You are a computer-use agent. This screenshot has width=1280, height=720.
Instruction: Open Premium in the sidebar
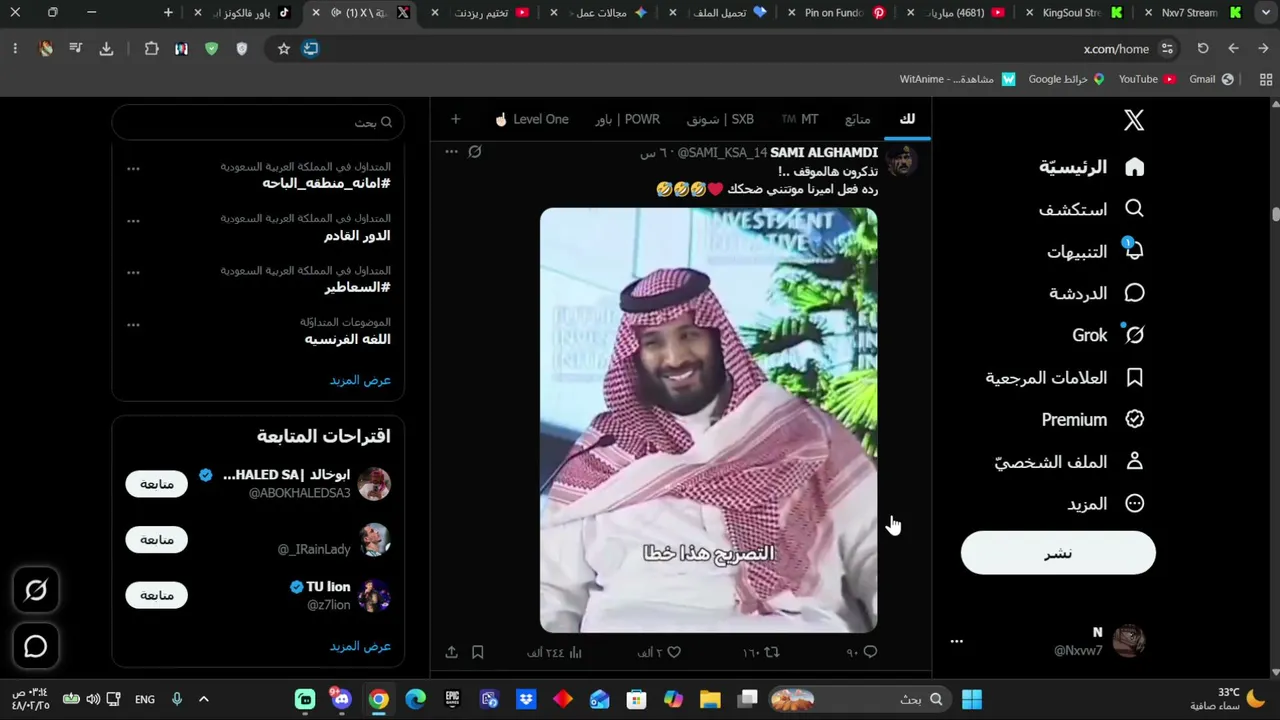1093,419
